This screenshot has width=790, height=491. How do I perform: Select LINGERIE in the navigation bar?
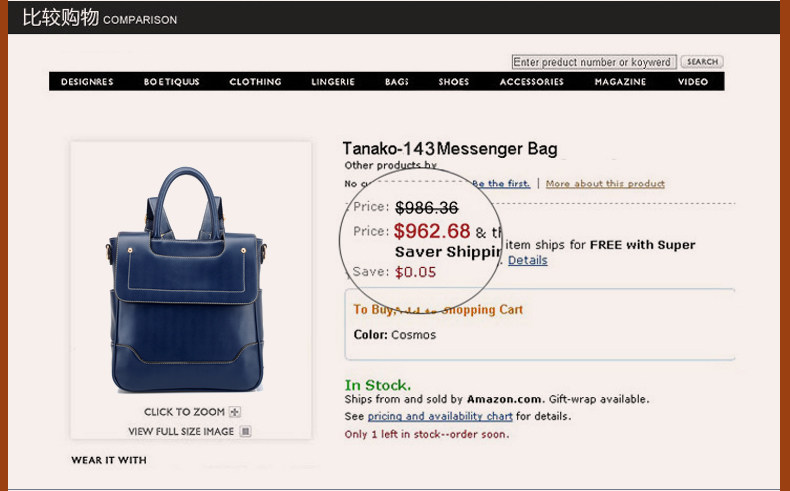point(333,82)
